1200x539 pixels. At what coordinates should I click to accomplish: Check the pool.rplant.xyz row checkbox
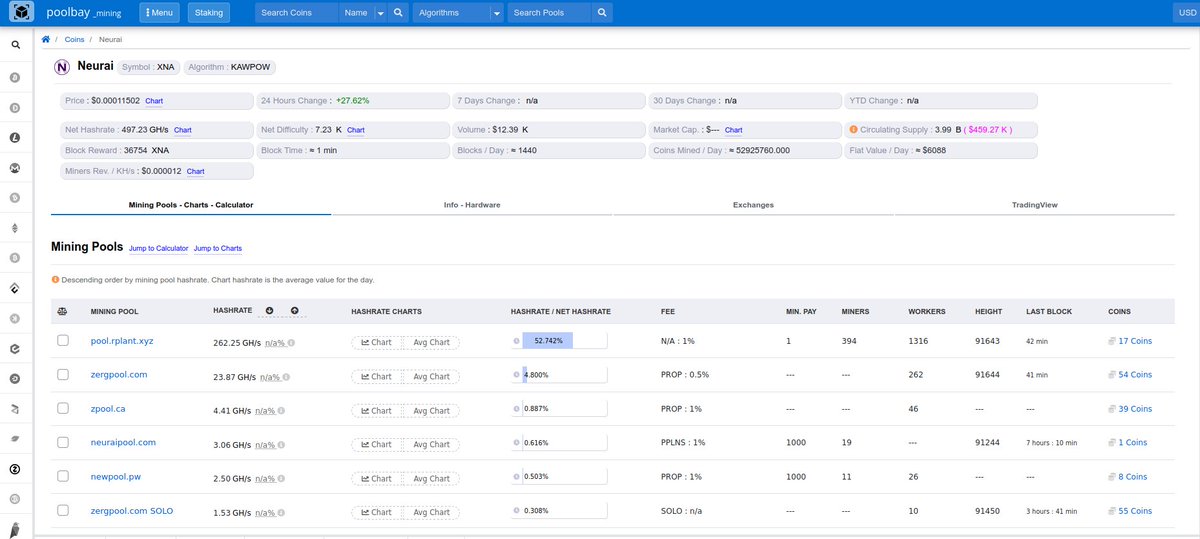point(63,341)
